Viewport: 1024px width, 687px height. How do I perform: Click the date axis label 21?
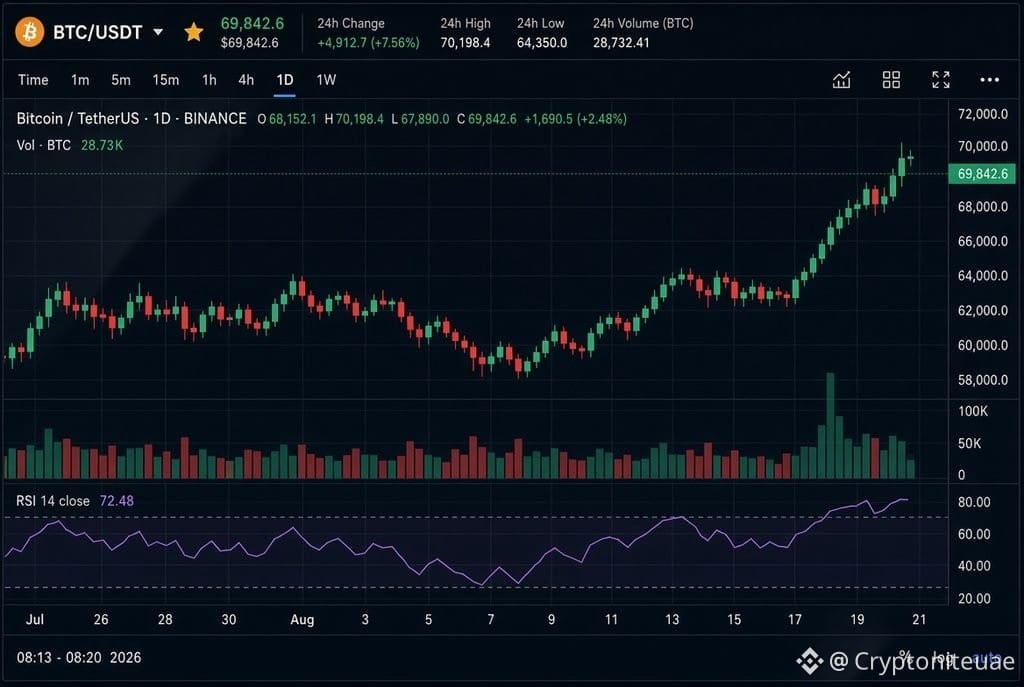click(919, 619)
